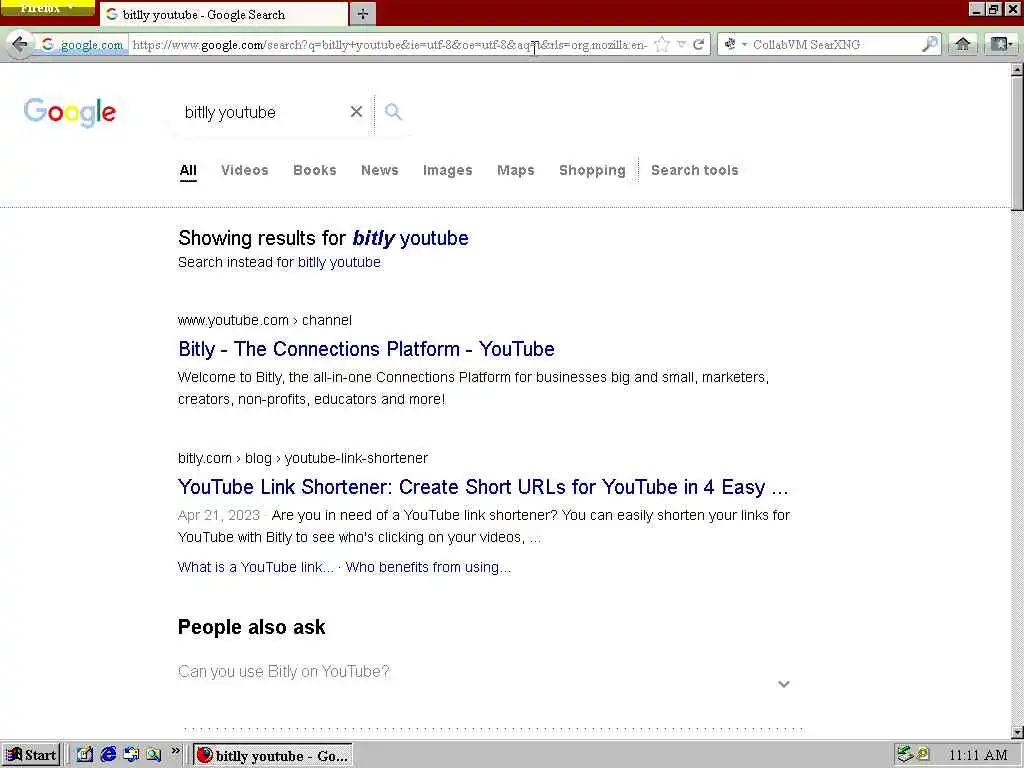
Task: Go to the home page icon
Action: (963, 44)
